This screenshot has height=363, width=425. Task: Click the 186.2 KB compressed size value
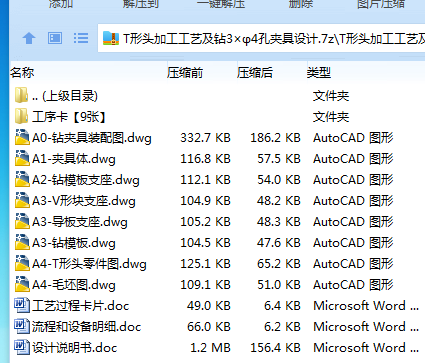pyautogui.click(x=275, y=138)
